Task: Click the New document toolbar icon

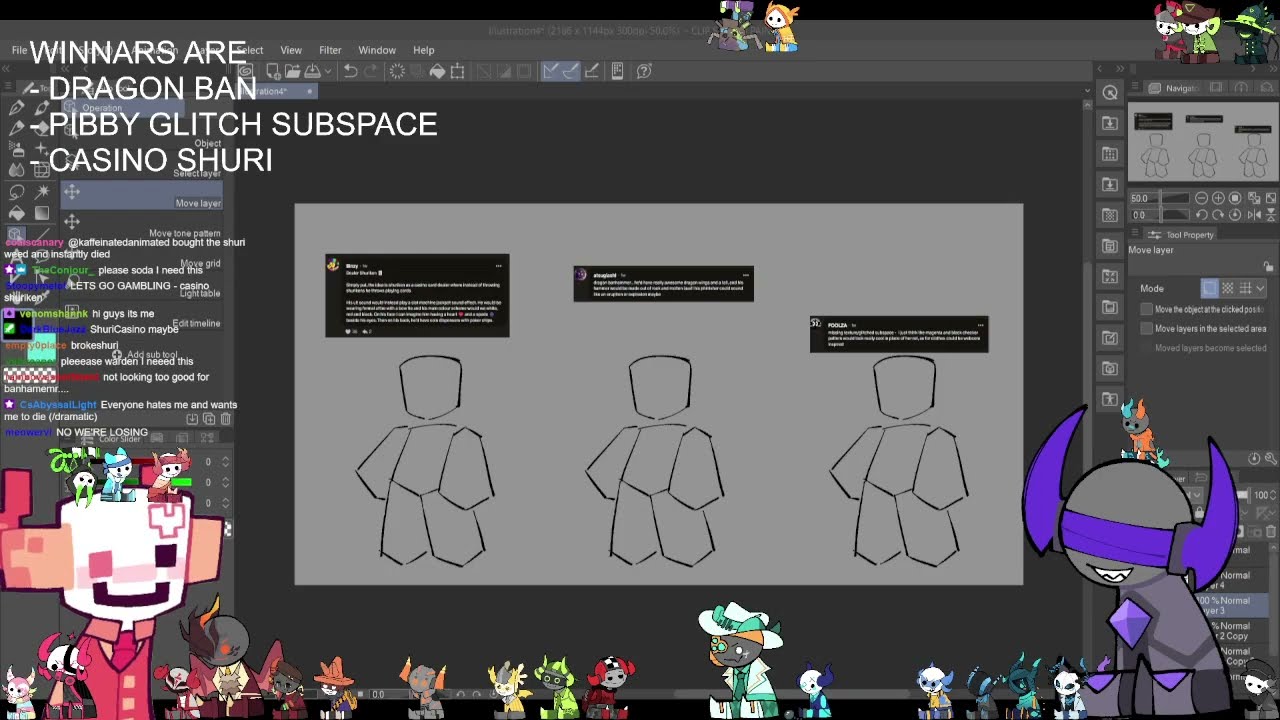Action: click(x=273, y=71)
